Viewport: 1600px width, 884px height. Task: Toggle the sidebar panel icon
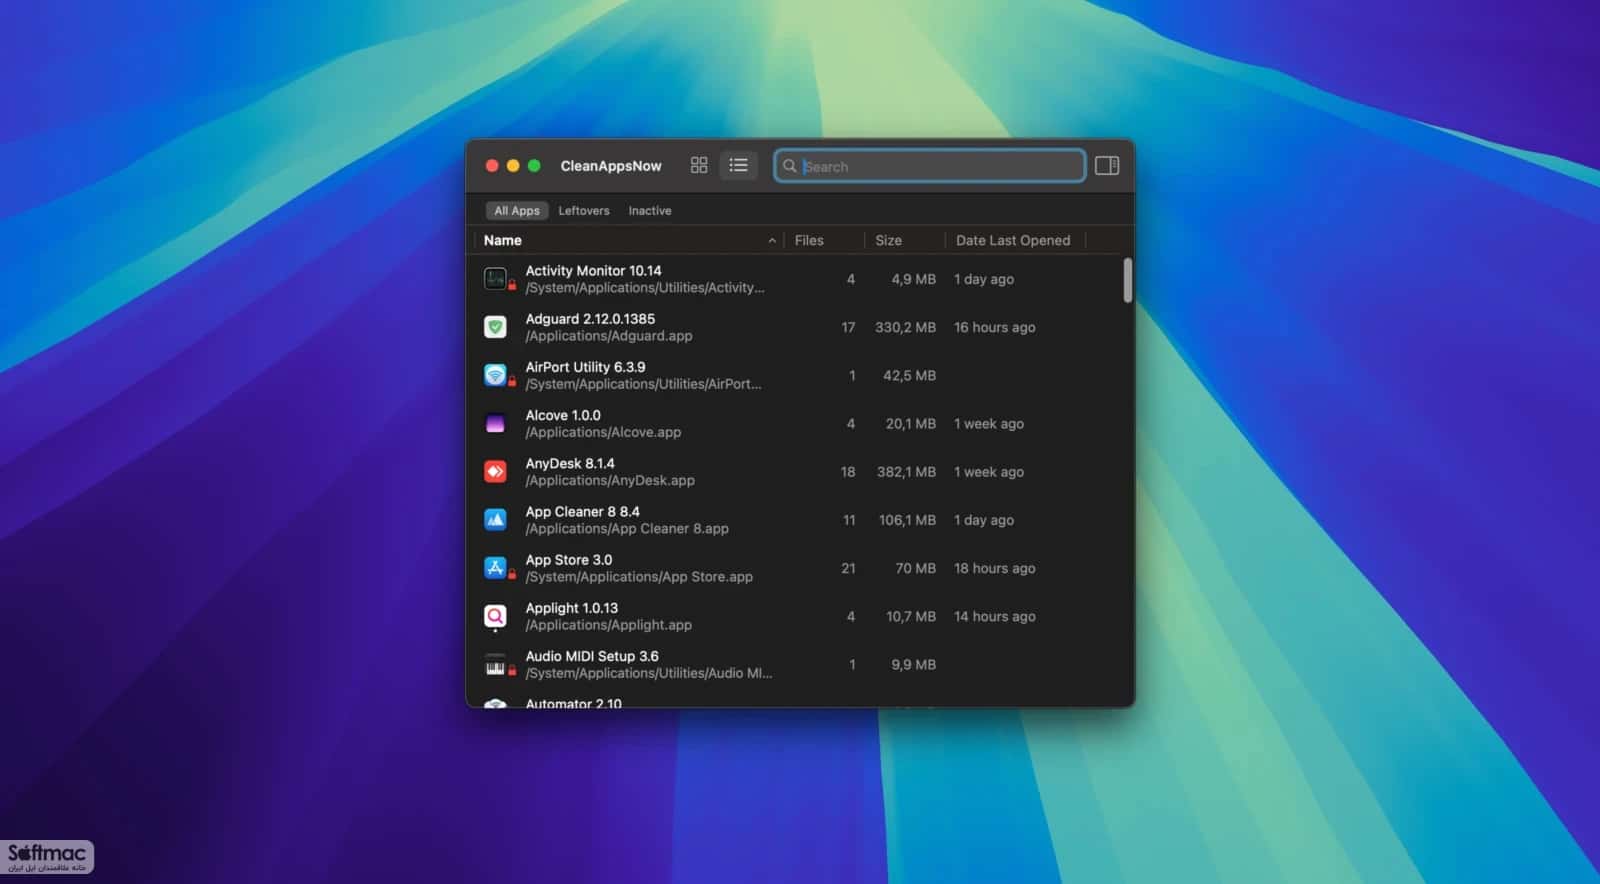[x=1107, y=166]
